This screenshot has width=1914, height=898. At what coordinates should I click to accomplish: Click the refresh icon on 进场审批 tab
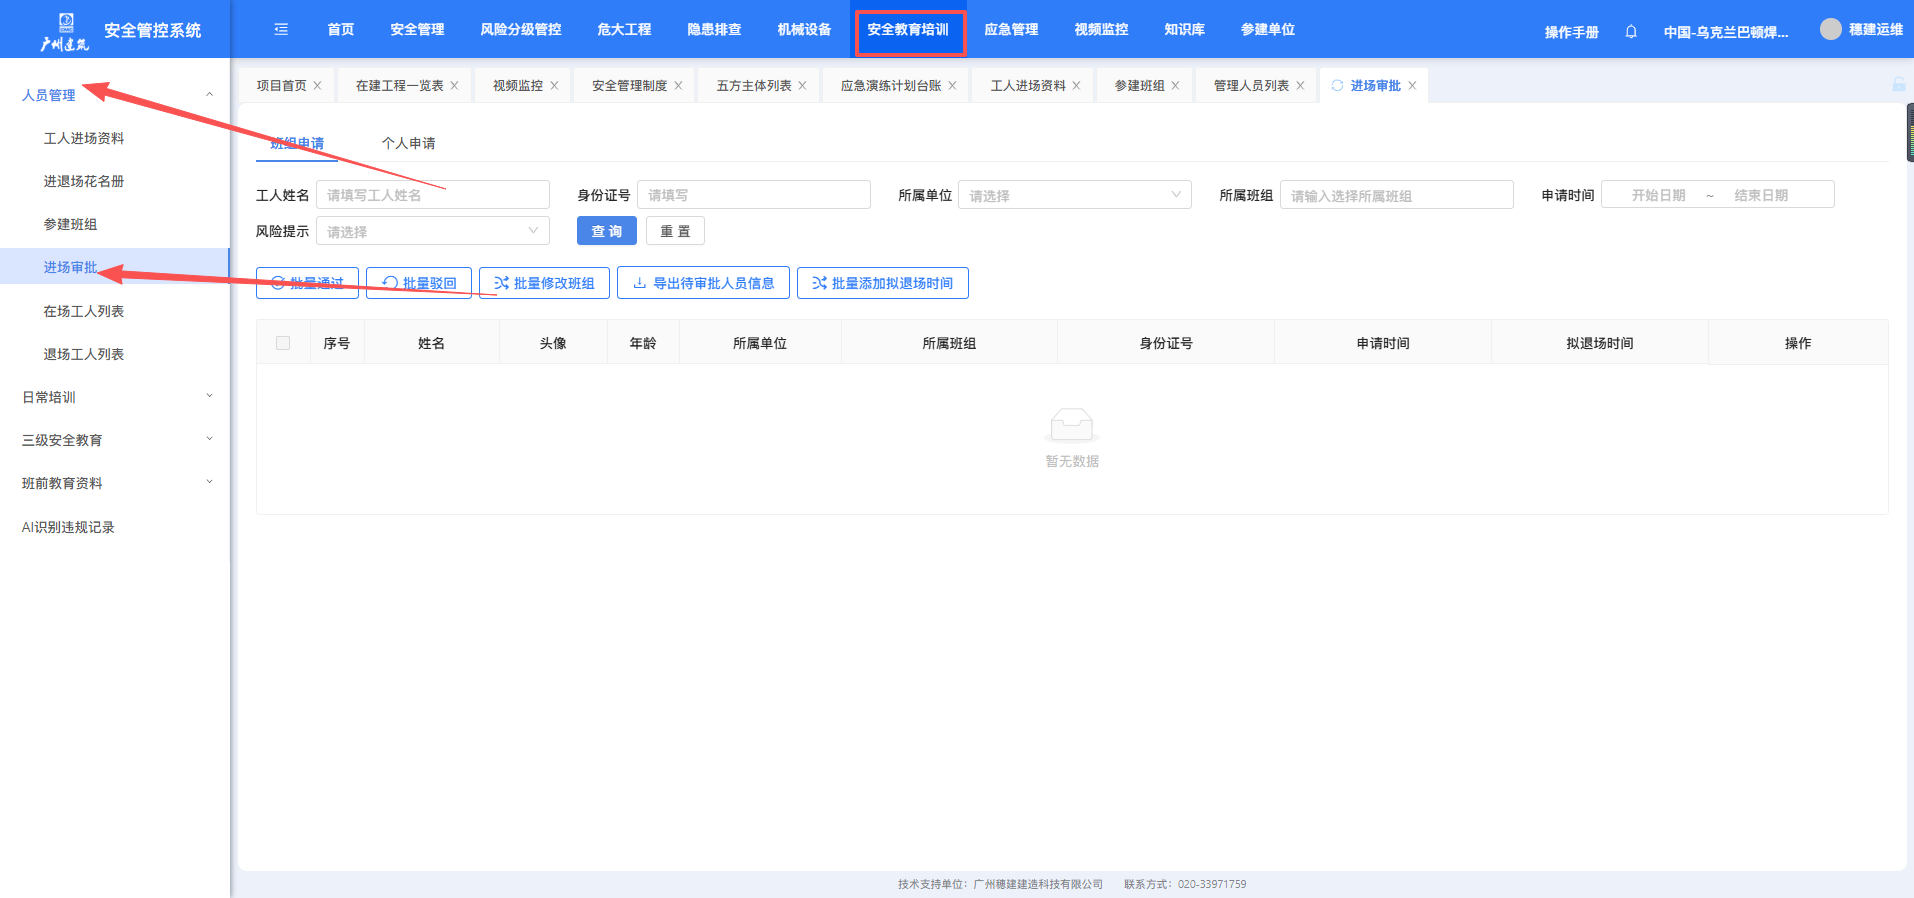[x=1337, y=86]
